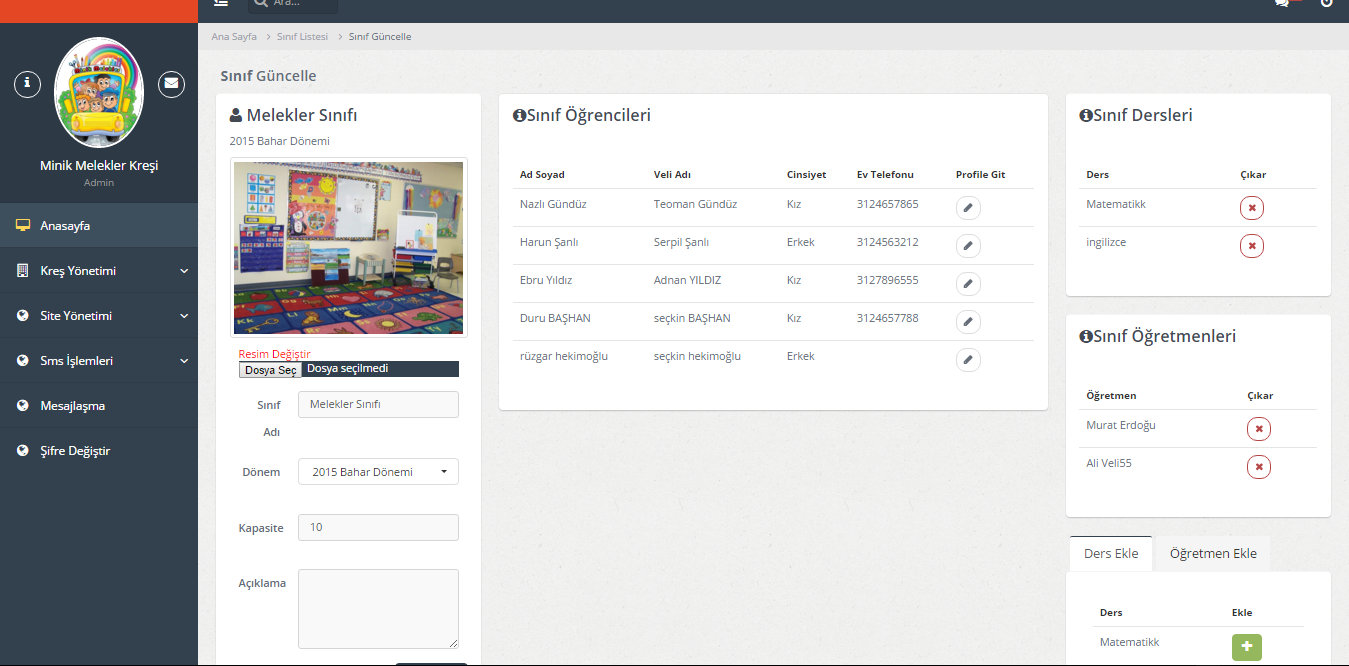
Task: Edit Nazlı Gündüz's profile via pencil icon
Action: pos(967,208)
